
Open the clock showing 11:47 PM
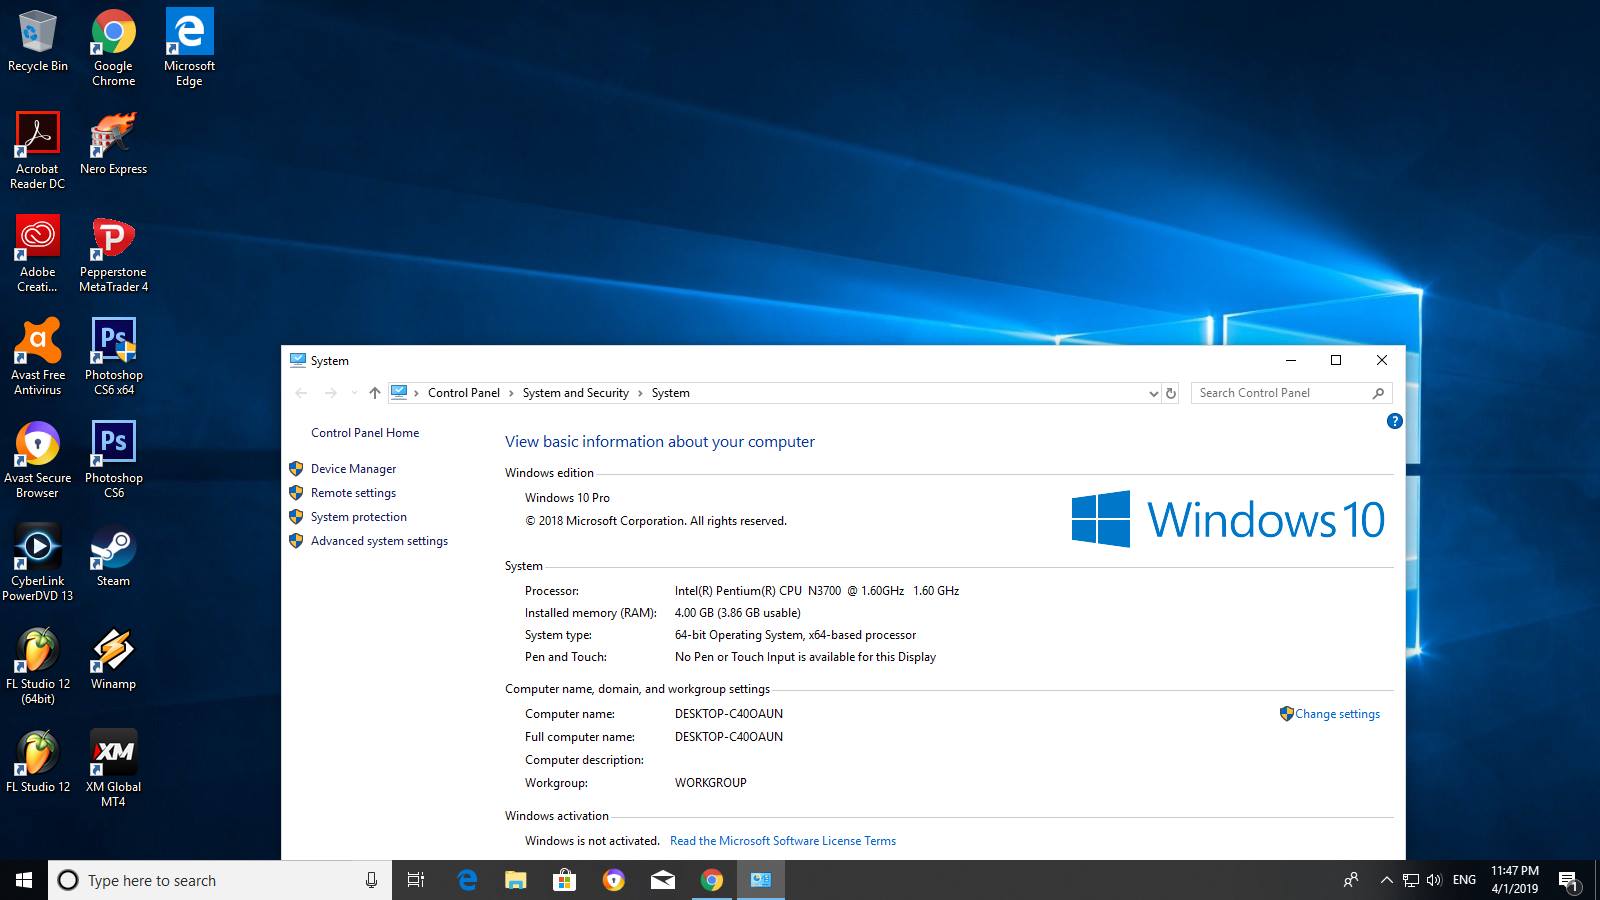1515,880
